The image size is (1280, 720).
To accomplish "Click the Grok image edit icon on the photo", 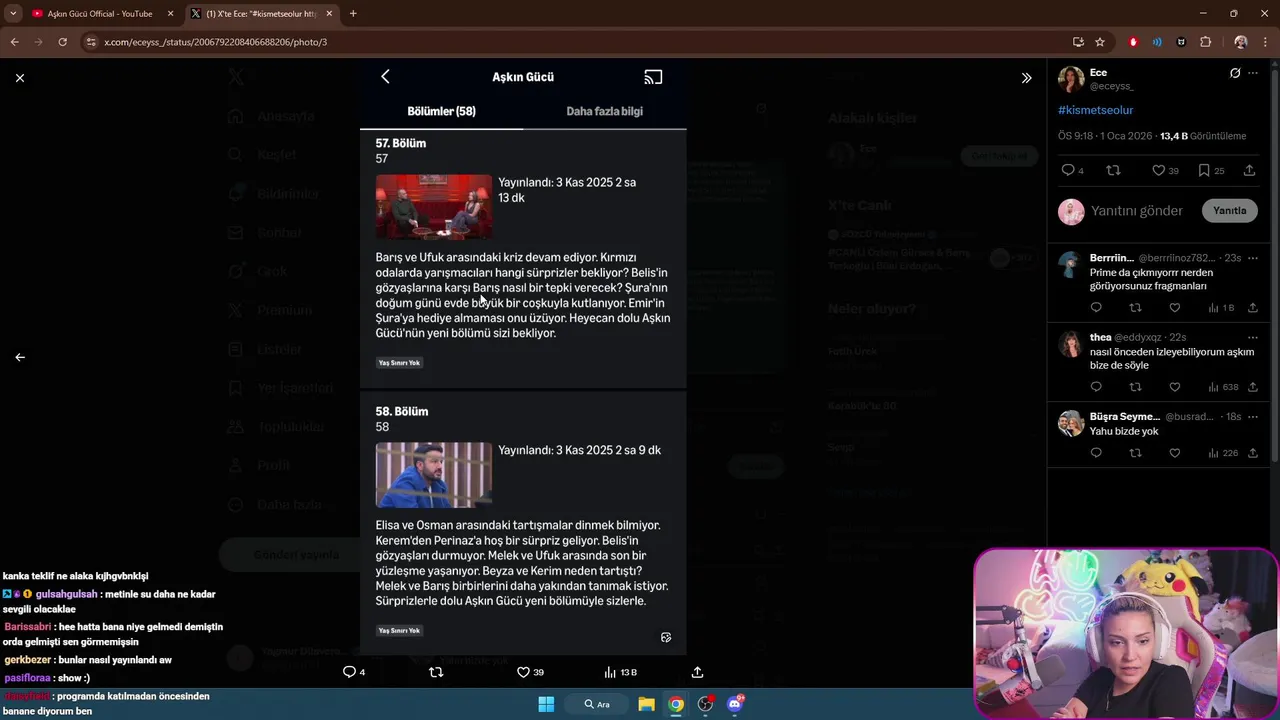I will click(x=666, y=637).
